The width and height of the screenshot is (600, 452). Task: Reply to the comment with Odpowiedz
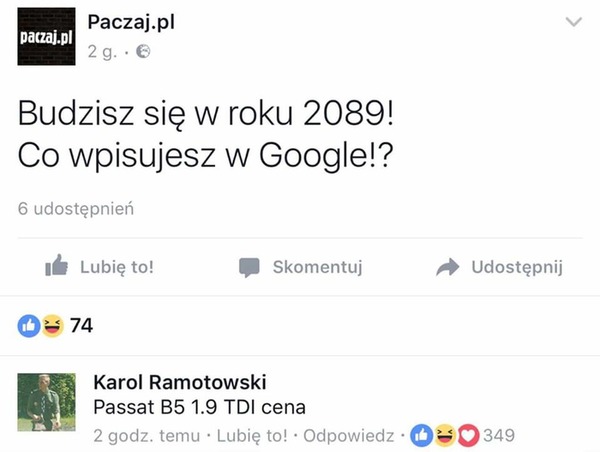(x=349, y=436)
